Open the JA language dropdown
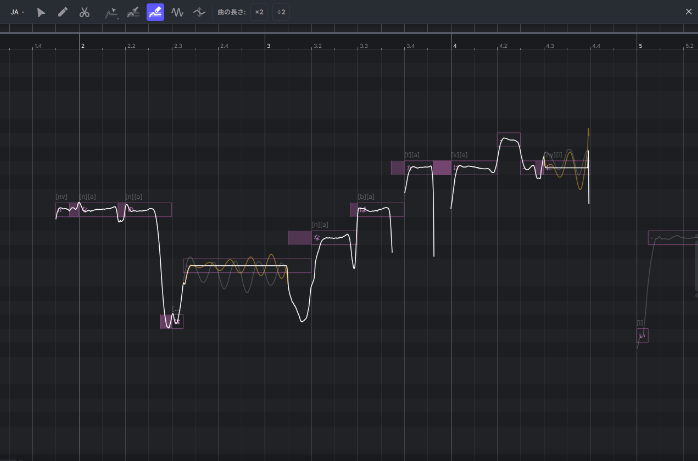698x461 pixels. coord(17,12)
